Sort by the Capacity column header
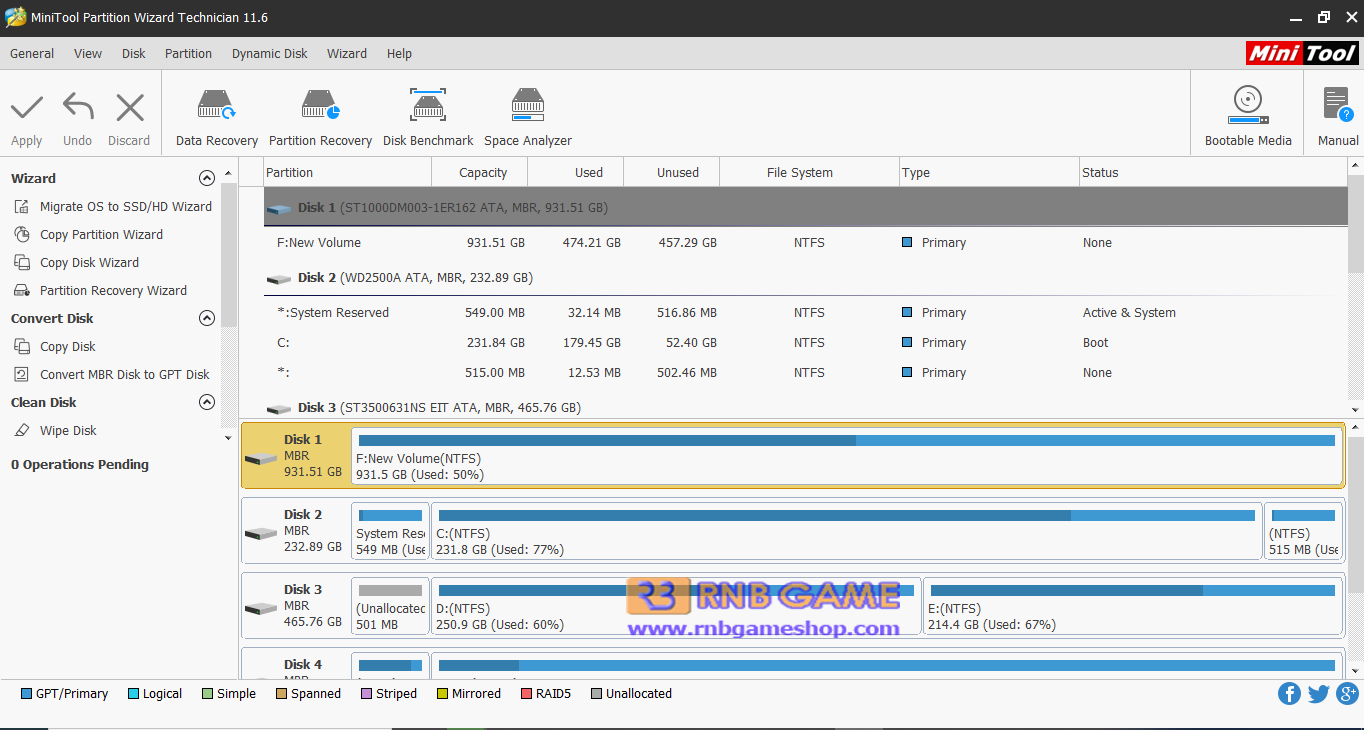Viewport: 1364px width, 730px height. click(480, 173)
